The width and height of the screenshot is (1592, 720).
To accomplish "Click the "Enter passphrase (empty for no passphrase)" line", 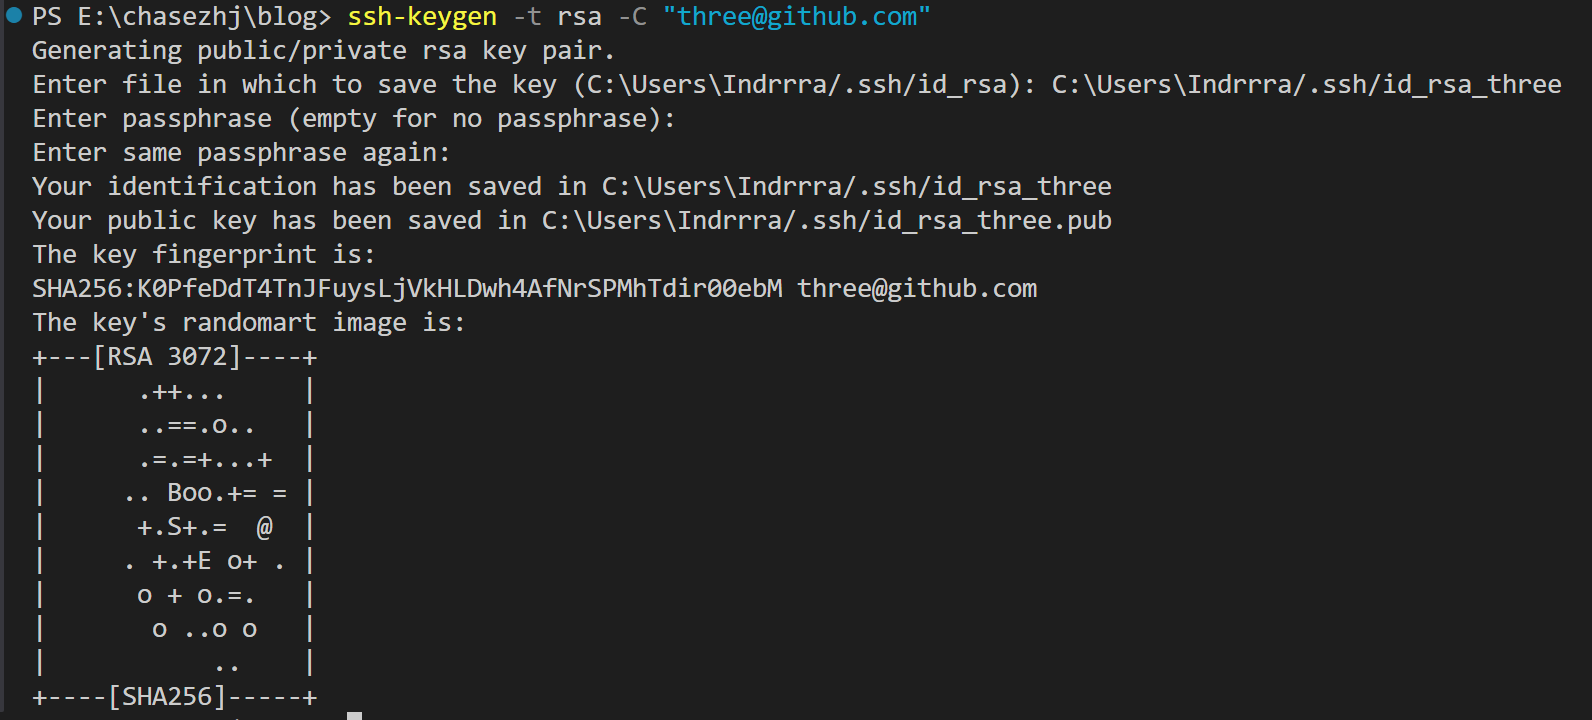I will coord(354,119).
